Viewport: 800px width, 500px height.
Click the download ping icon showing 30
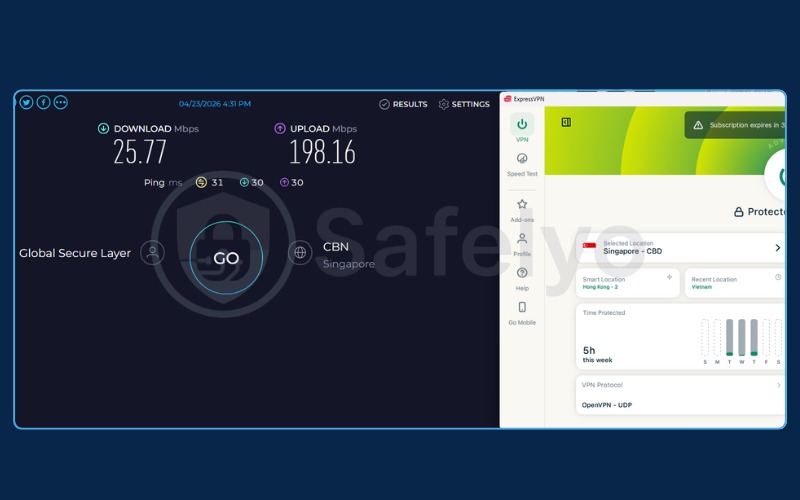click(244, 182)
